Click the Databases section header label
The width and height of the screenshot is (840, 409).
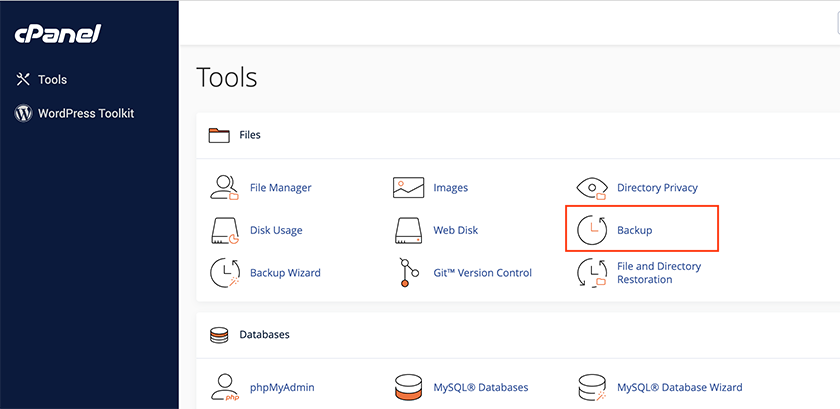(x=265, y=334)
